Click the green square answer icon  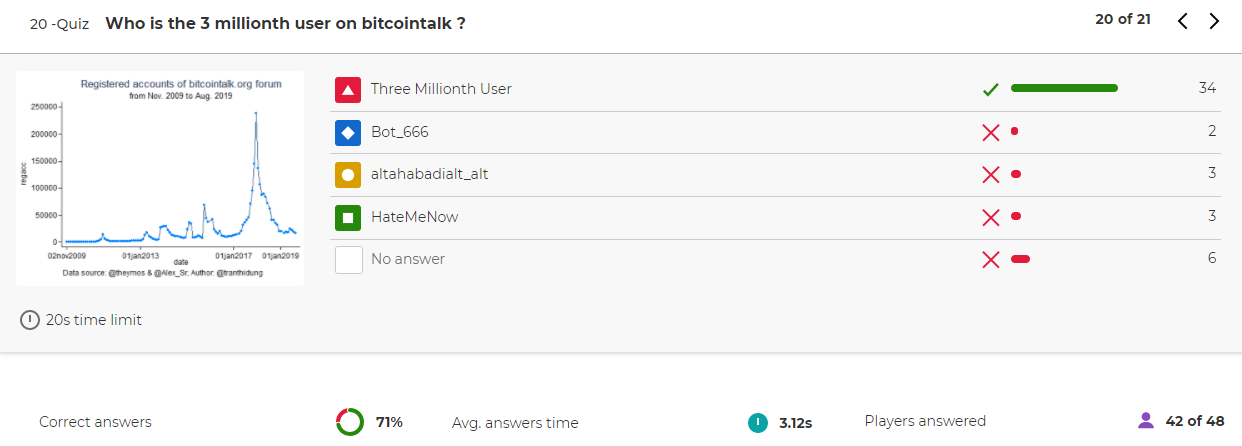tap(348, 217)
